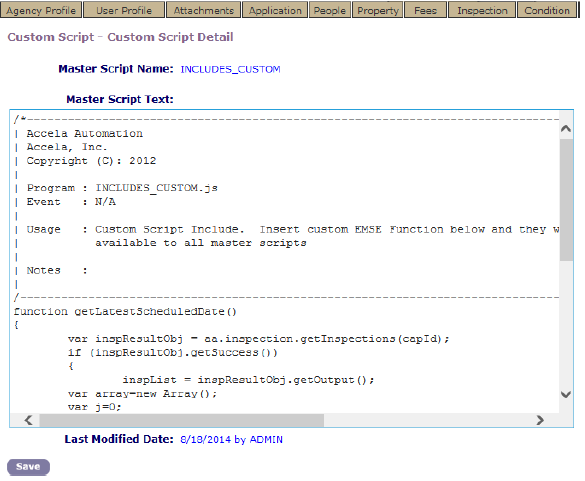Screen dimensions: 585x481
Task: Click the Save button
Action: [28, 467]
